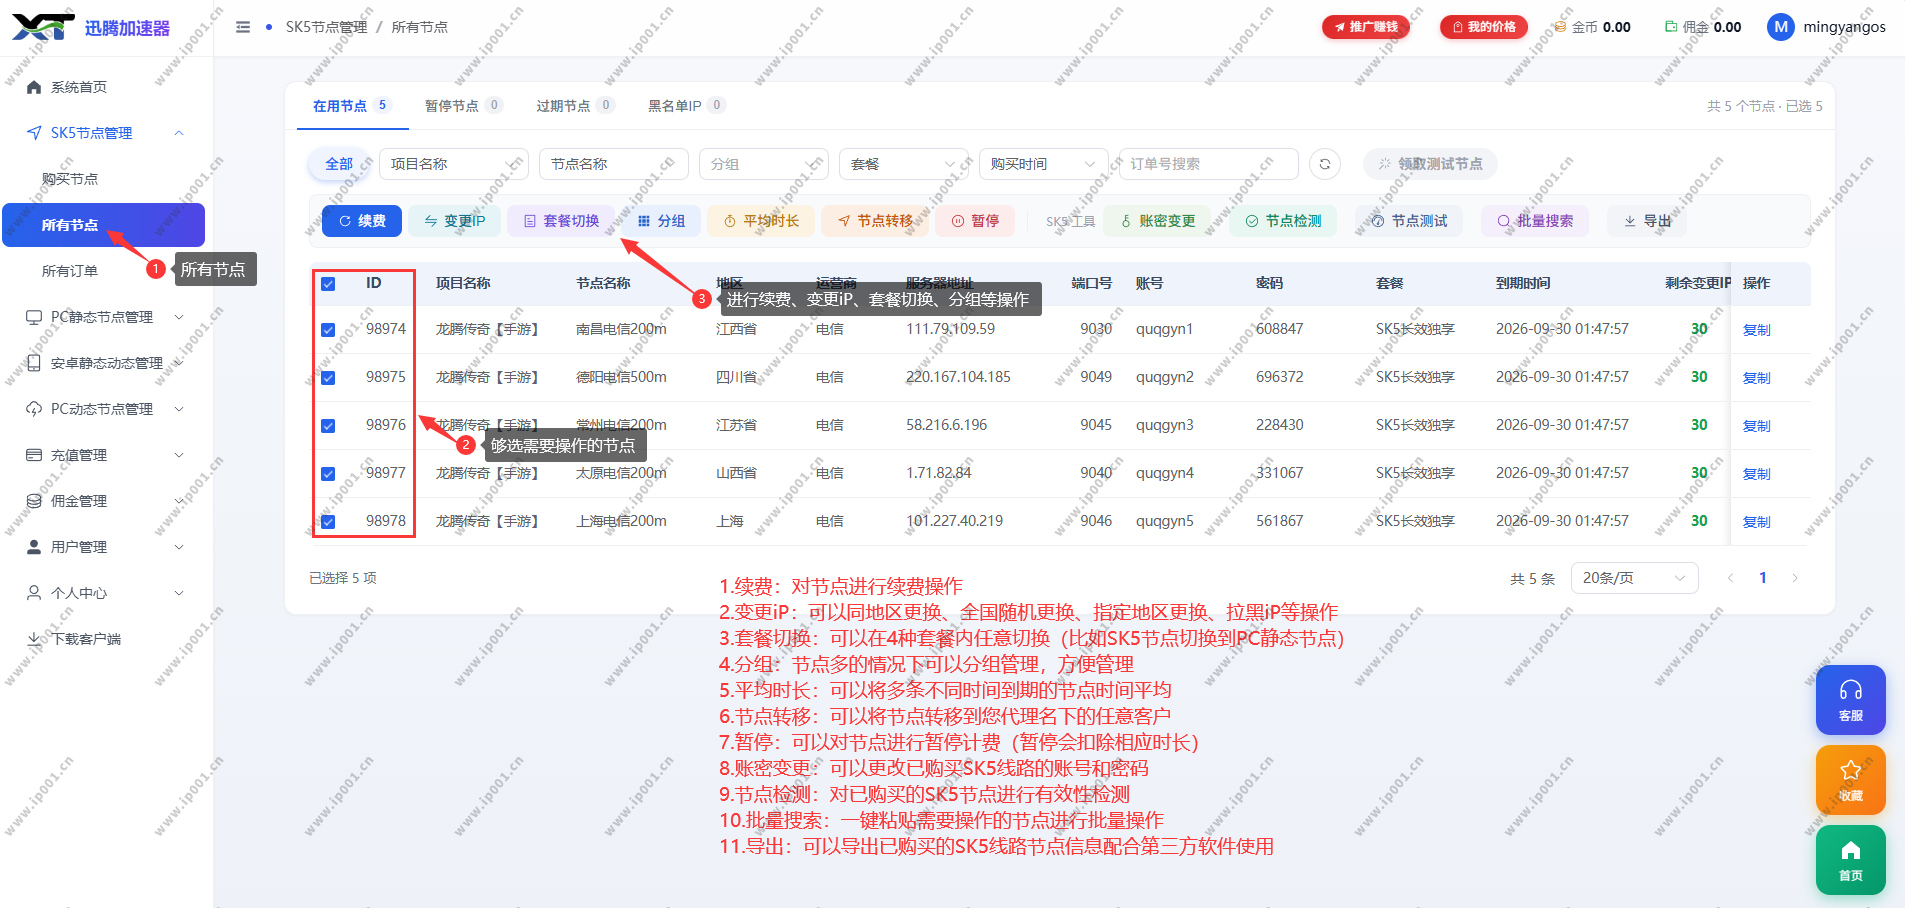Open the 项目名称 filter dropdown
Screen dimensions: 1905x908
pos(454,164)
